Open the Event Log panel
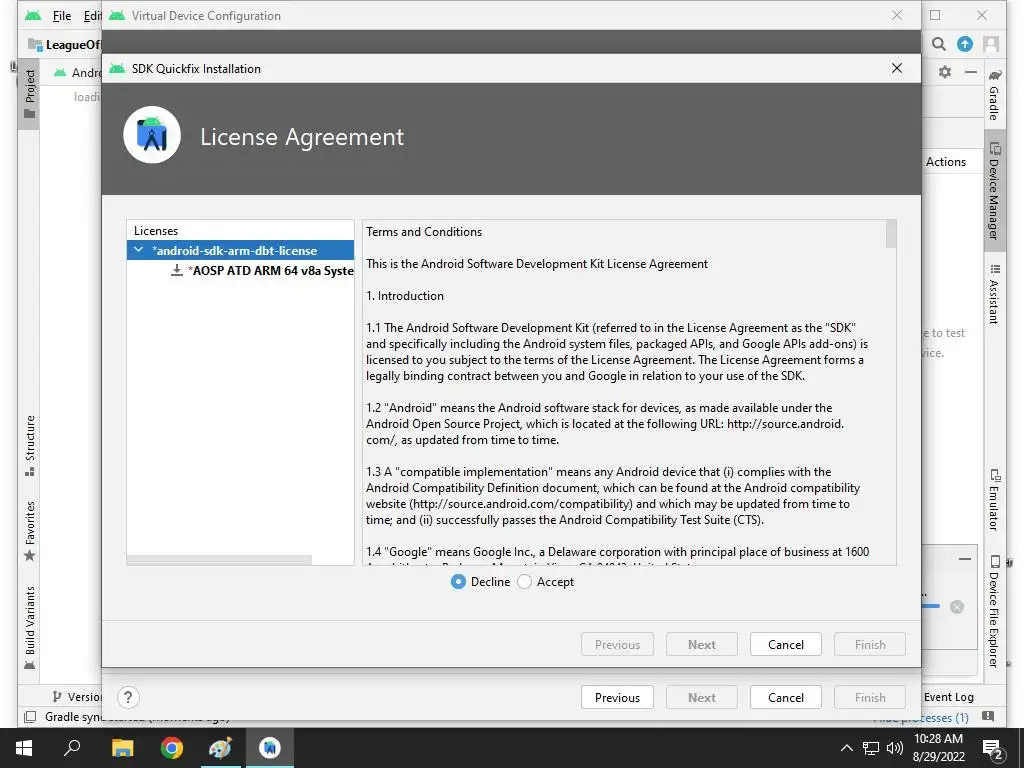Viewport: 1024px width, 768px height. click(948, 697)
